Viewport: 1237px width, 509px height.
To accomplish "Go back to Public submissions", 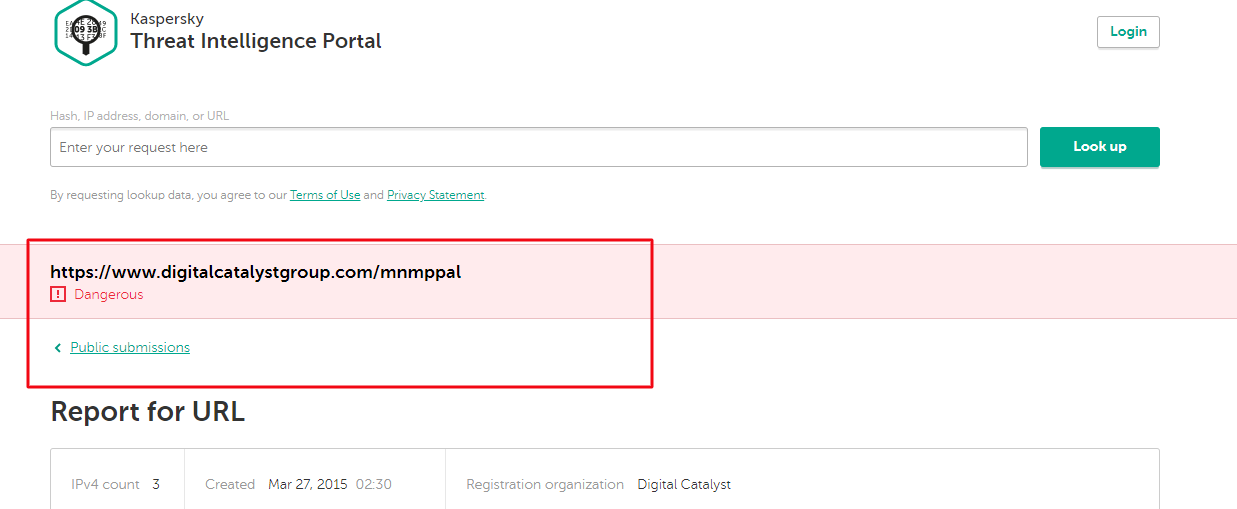I will pos(130,348).
